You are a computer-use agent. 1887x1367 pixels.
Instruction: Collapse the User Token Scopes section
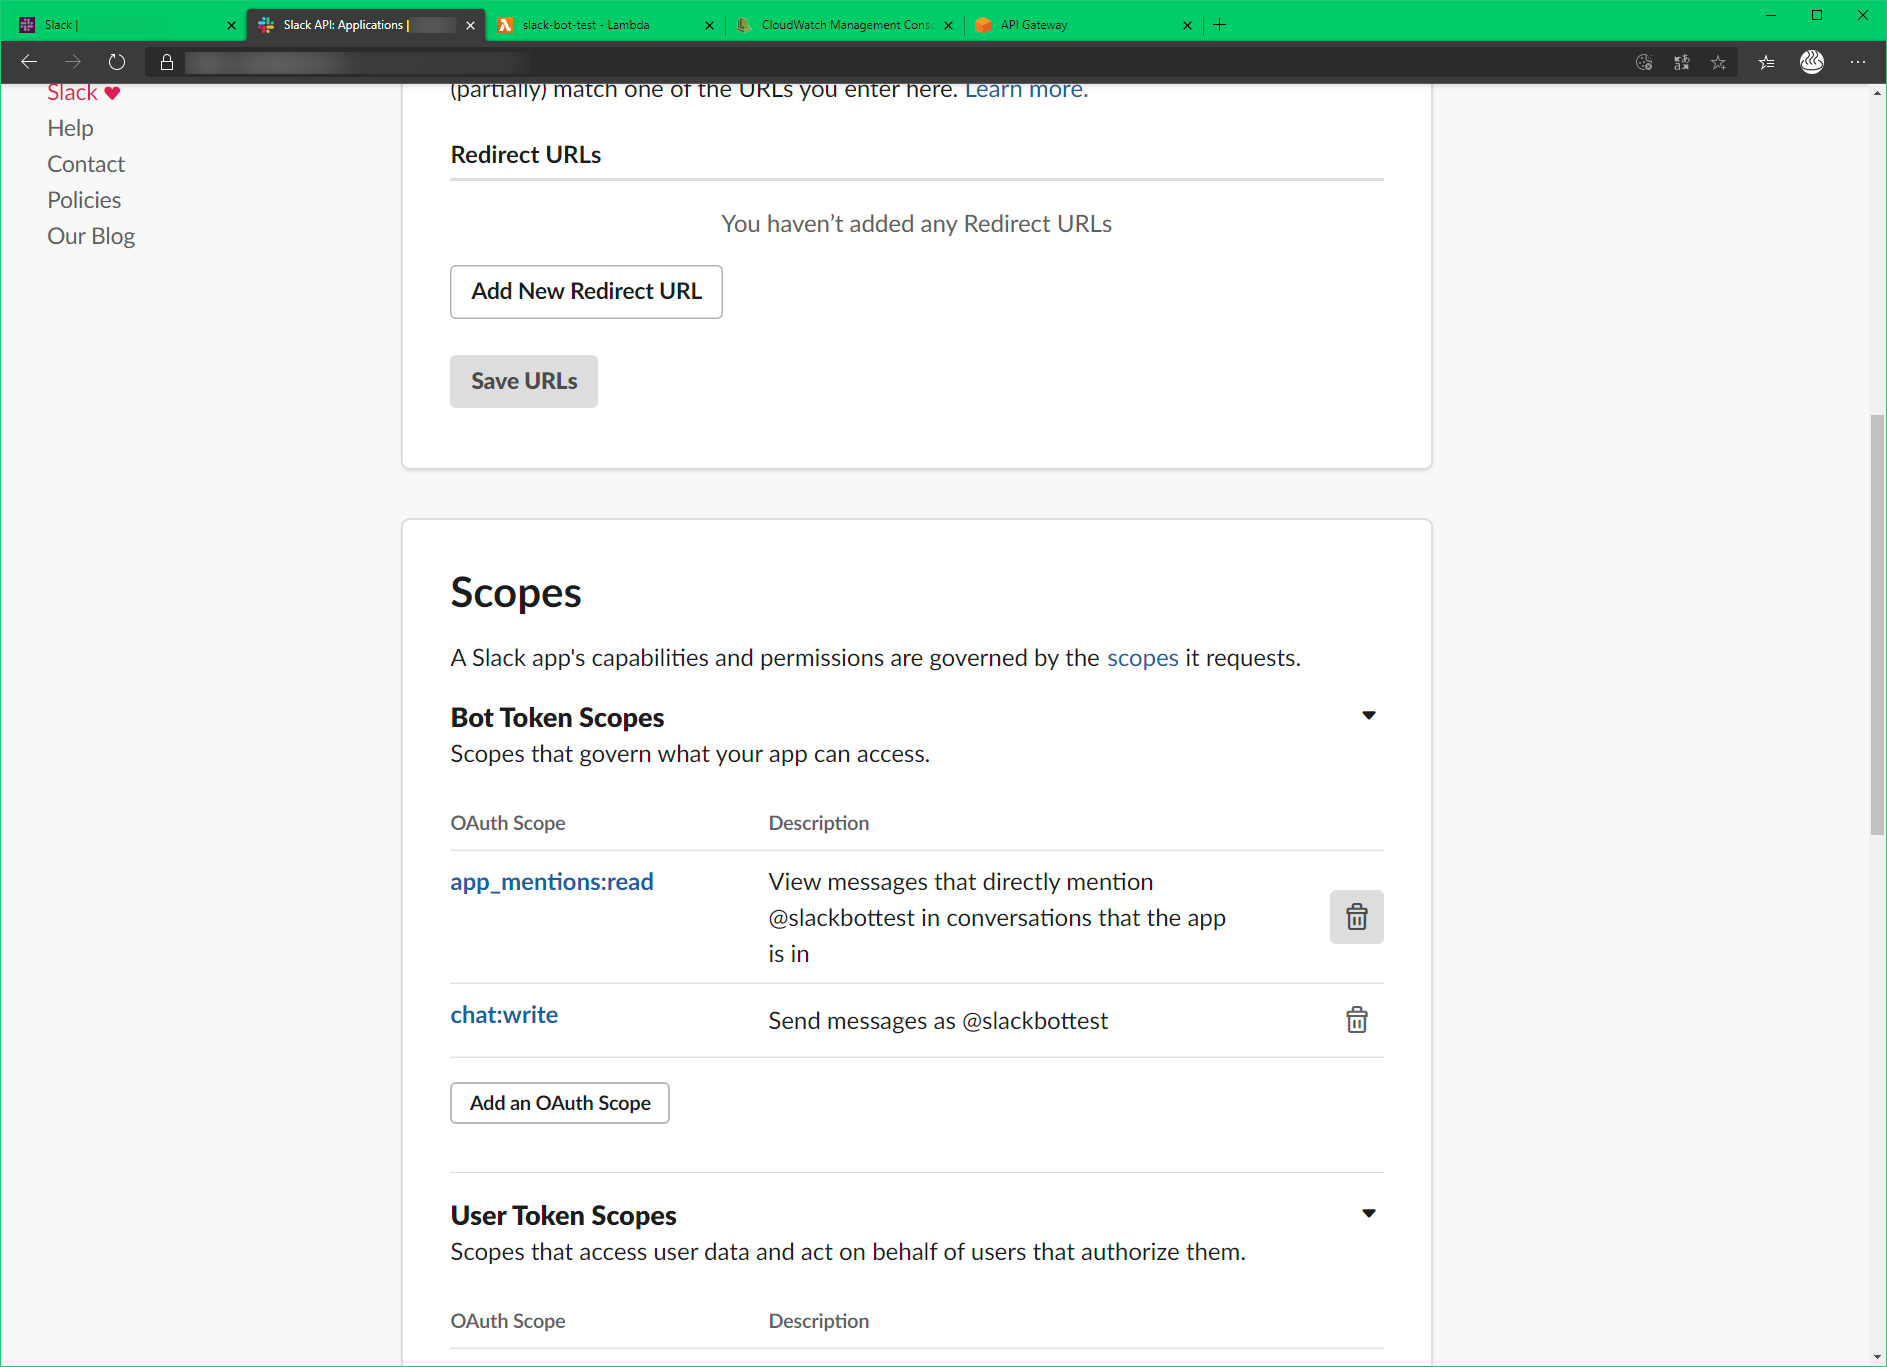coord(1368,1212)
